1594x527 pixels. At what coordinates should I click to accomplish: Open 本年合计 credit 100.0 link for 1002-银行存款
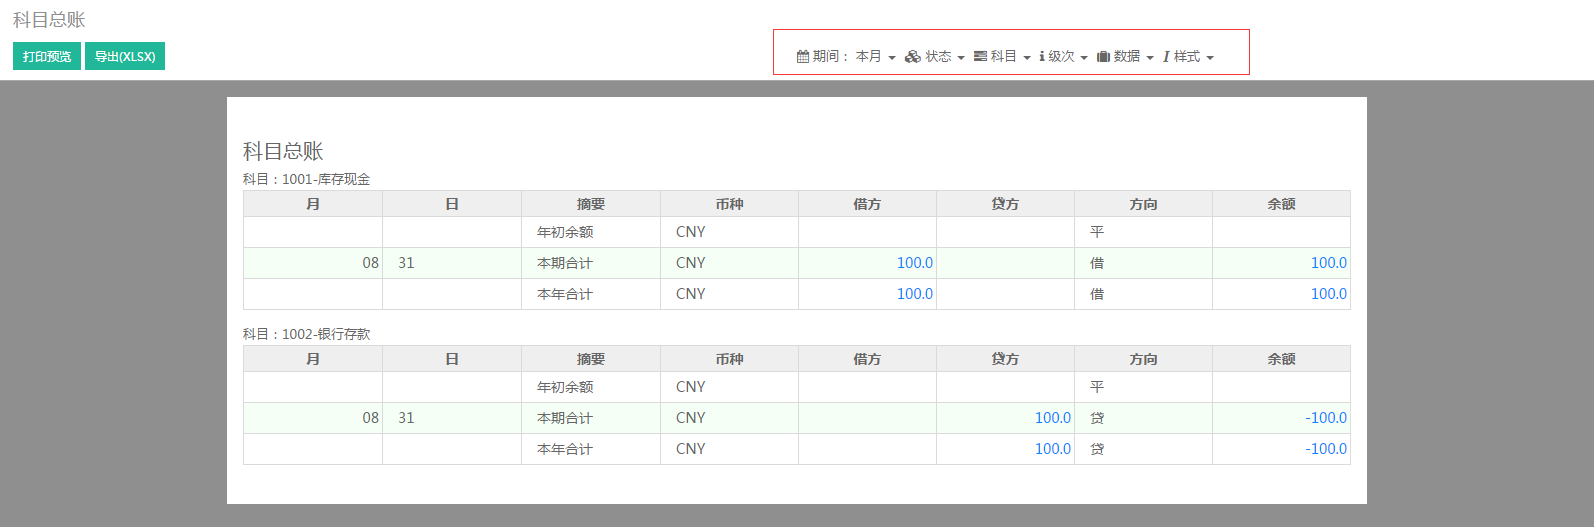[x=1052, y=449]
